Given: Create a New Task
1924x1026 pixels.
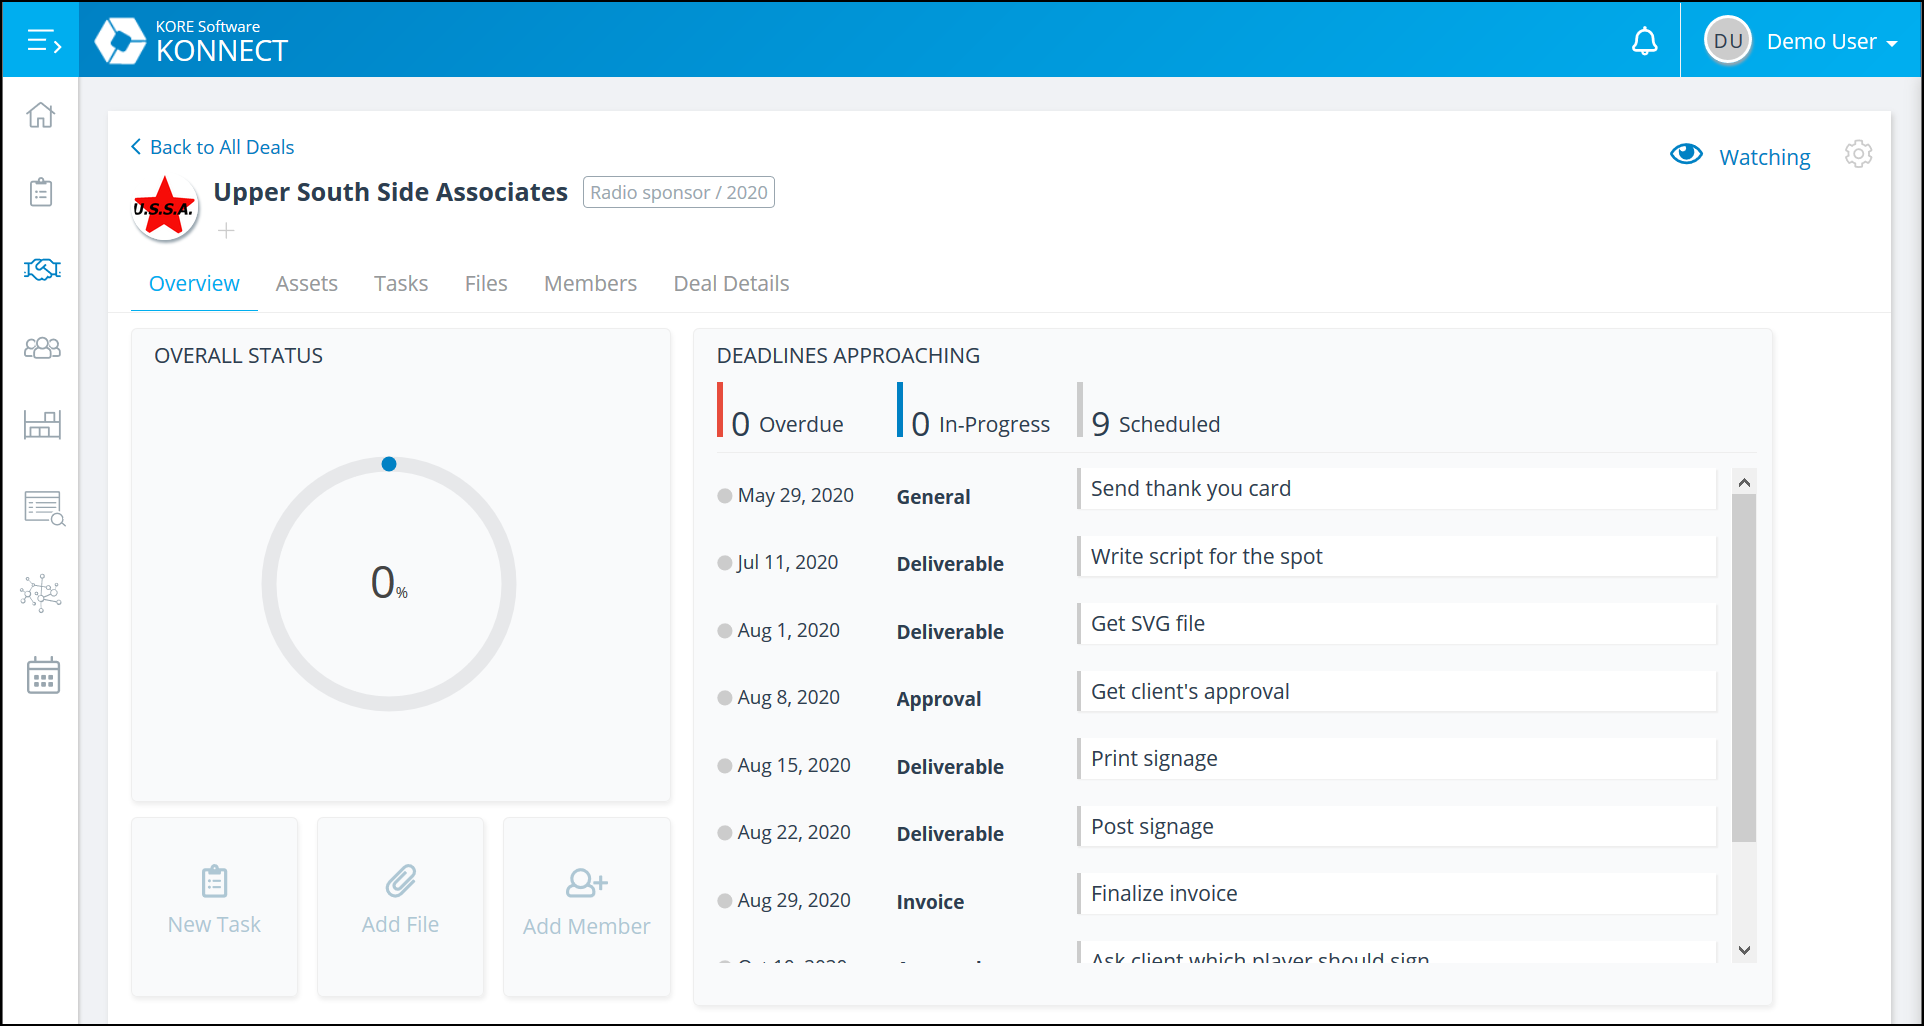Looking at the screenshot, I should [x=215, y=907].
